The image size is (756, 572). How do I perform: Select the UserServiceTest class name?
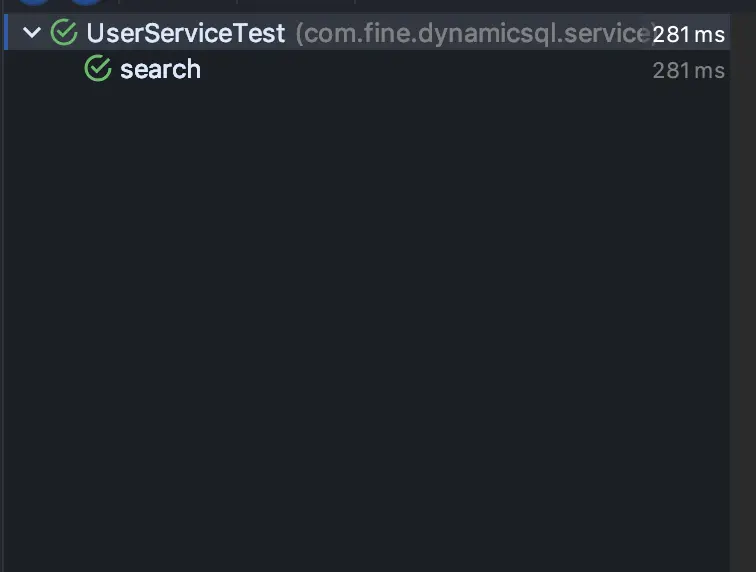(x=185, y=33)
